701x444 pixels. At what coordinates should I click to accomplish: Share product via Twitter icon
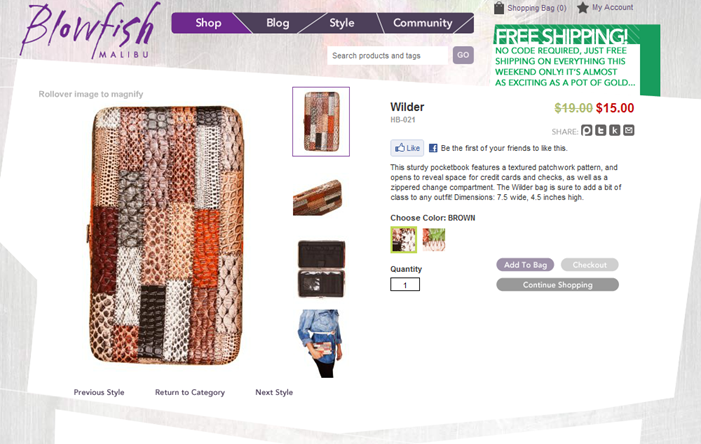pyautogui.click(x=601, y=131)
